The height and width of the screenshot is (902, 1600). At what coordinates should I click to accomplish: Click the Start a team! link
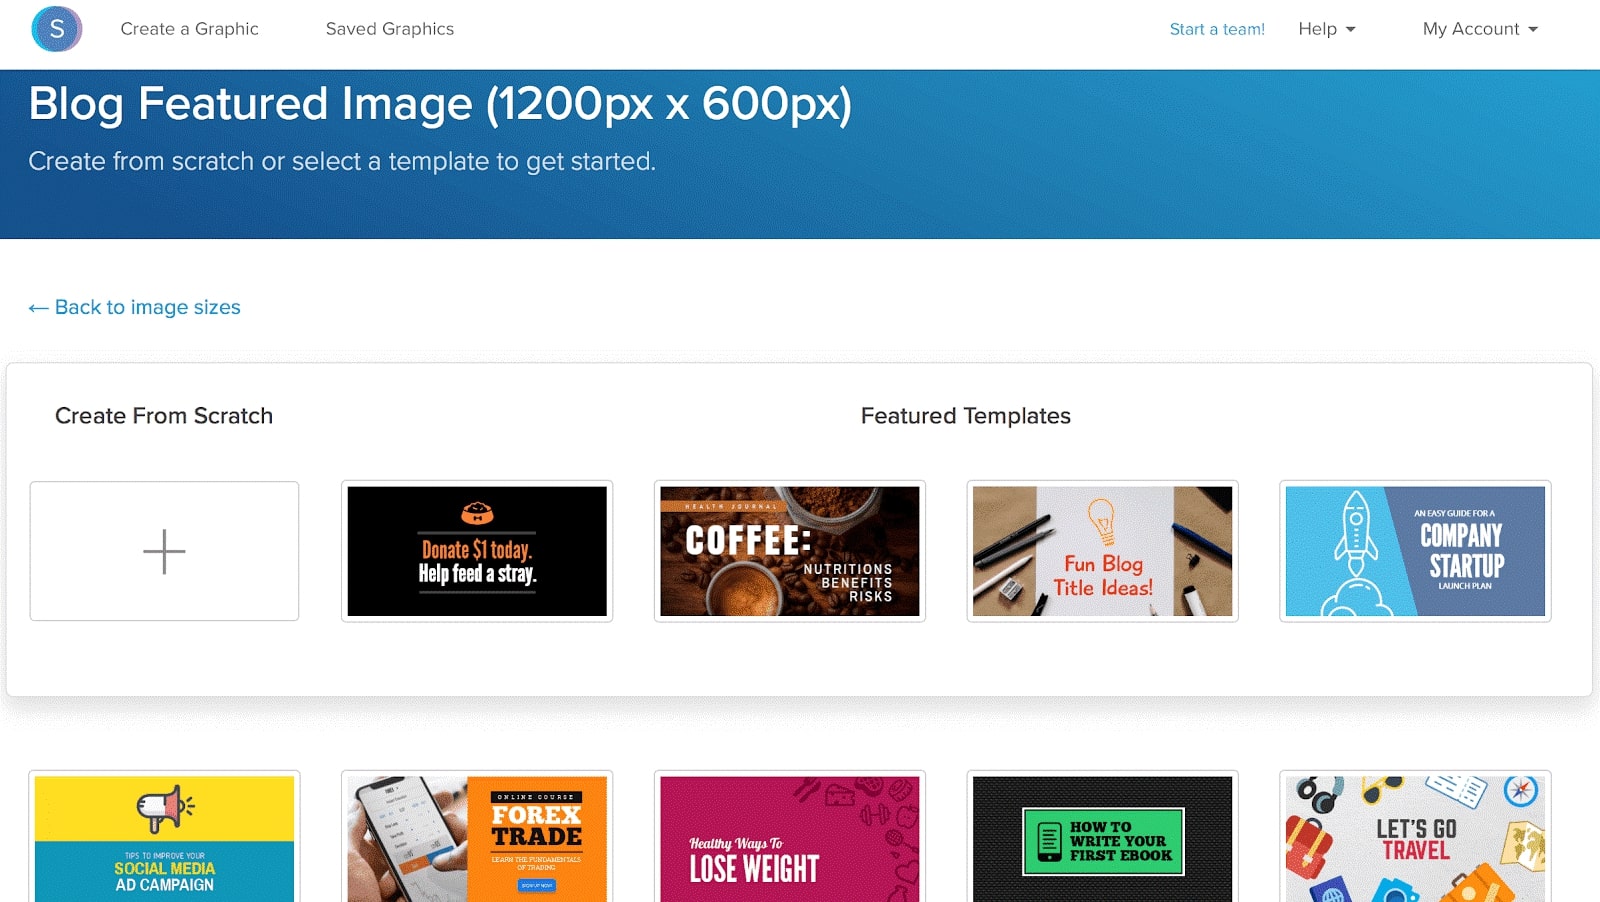(x=1216, y=29)
